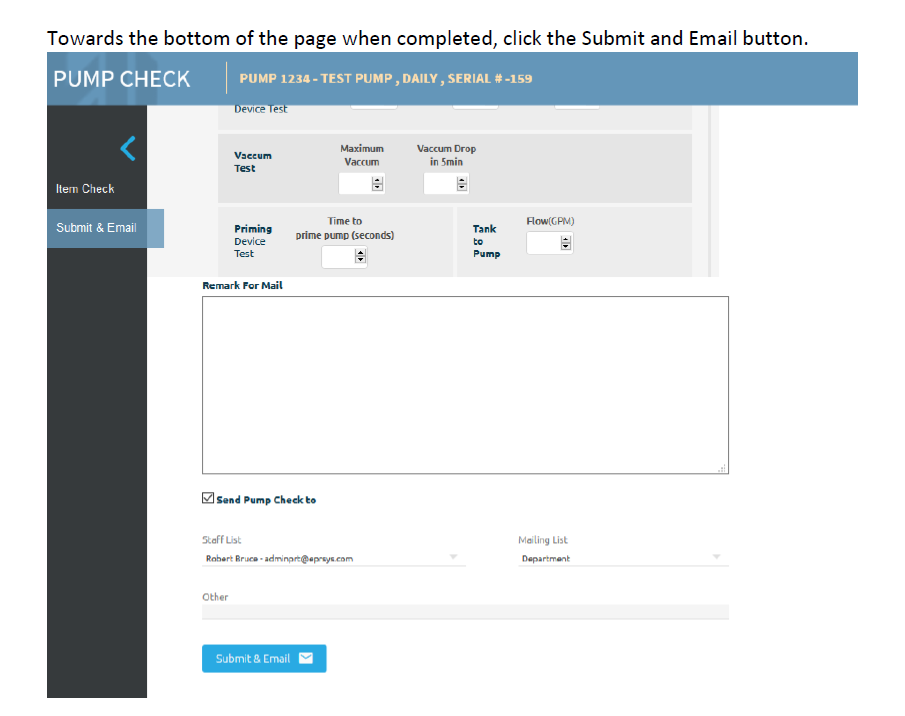905x716 pixels.
Task: Click the Remark textarea corner grip
Action: coord(722,468)
